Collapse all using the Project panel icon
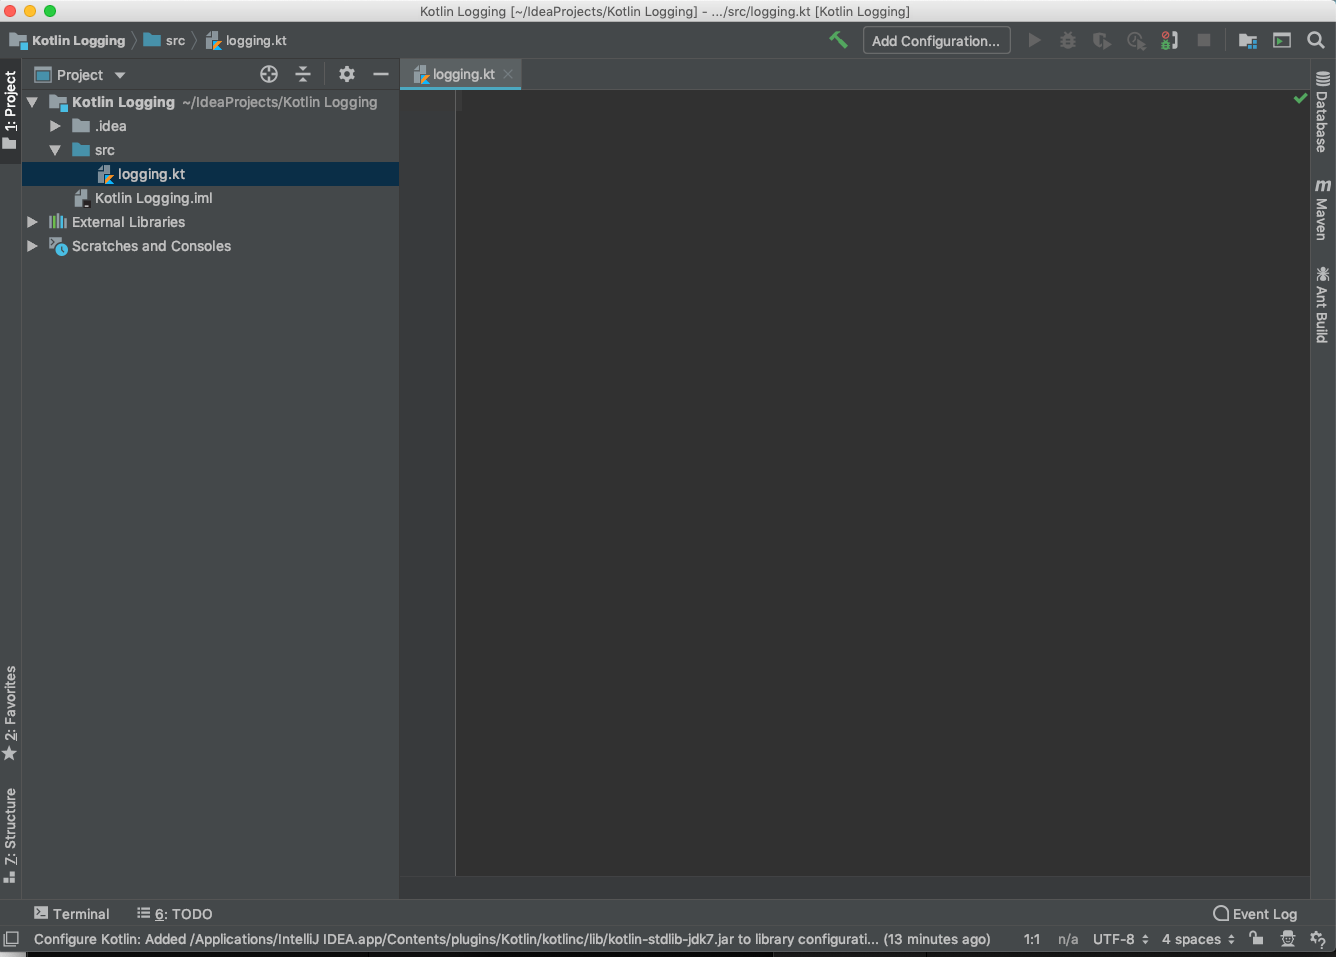Viewport: 1336px width, 957px height. click(x=303, y=74)
